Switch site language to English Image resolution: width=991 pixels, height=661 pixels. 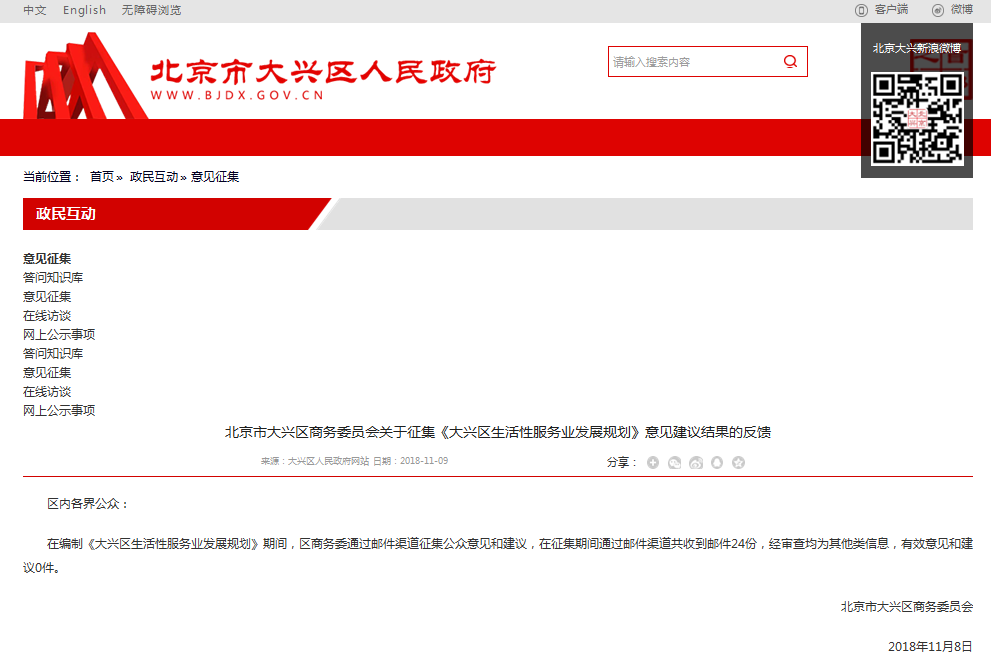pos(84,10)
